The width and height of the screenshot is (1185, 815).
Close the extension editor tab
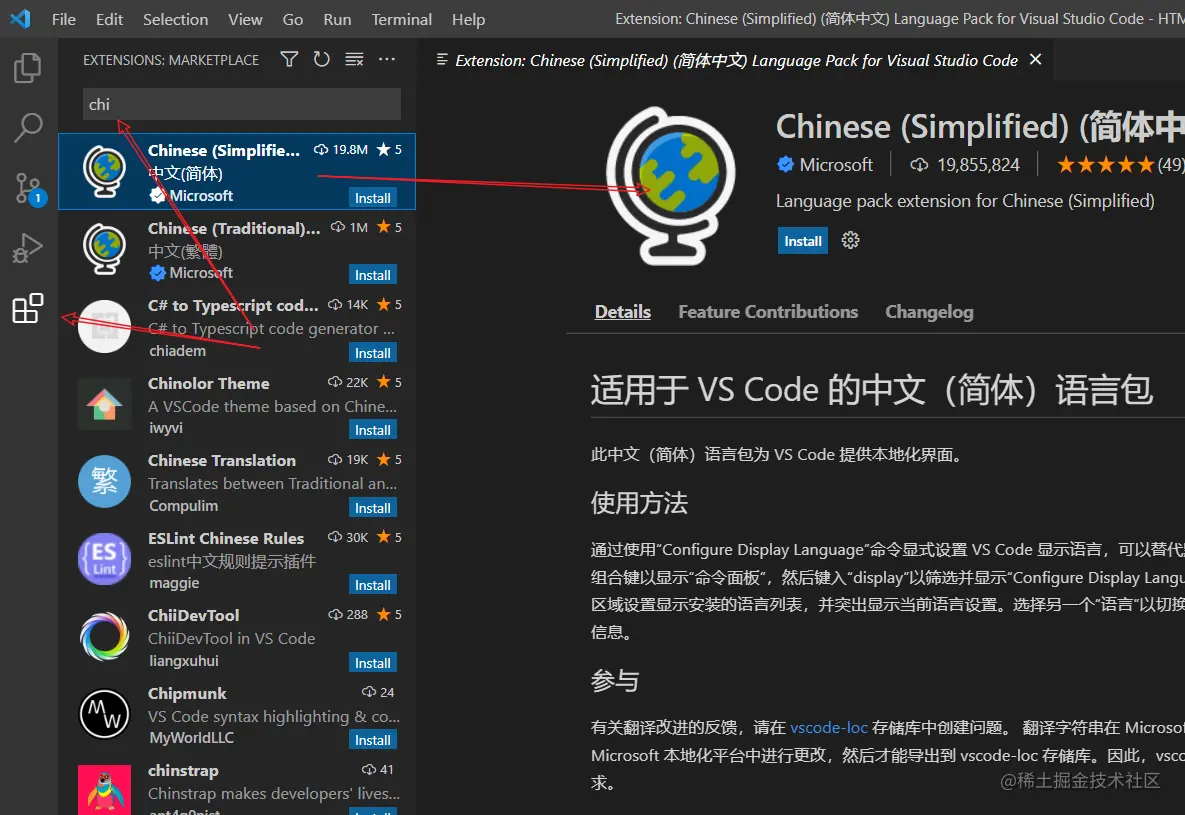(1035, 59)
